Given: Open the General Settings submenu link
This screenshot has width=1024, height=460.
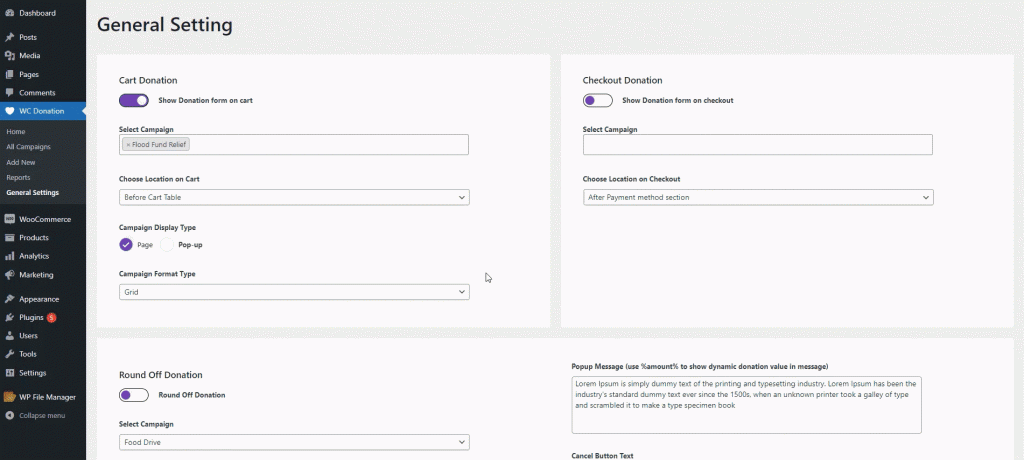Looking at the screenshot, I should [x=33, y=193].
